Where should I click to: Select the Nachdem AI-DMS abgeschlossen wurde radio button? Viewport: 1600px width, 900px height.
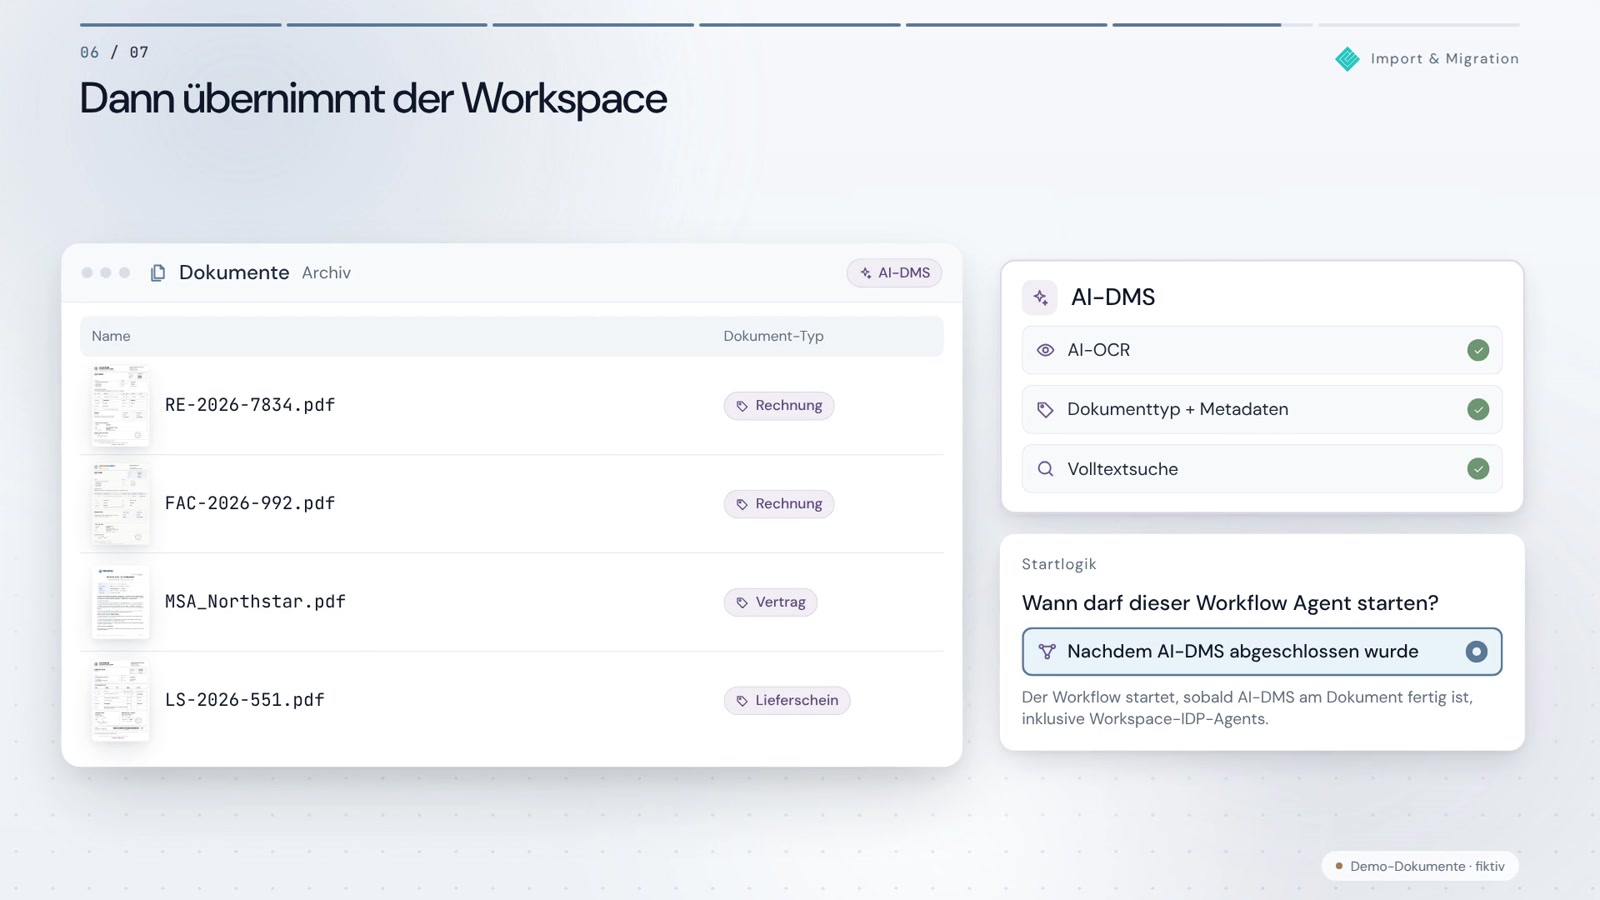1476,652
